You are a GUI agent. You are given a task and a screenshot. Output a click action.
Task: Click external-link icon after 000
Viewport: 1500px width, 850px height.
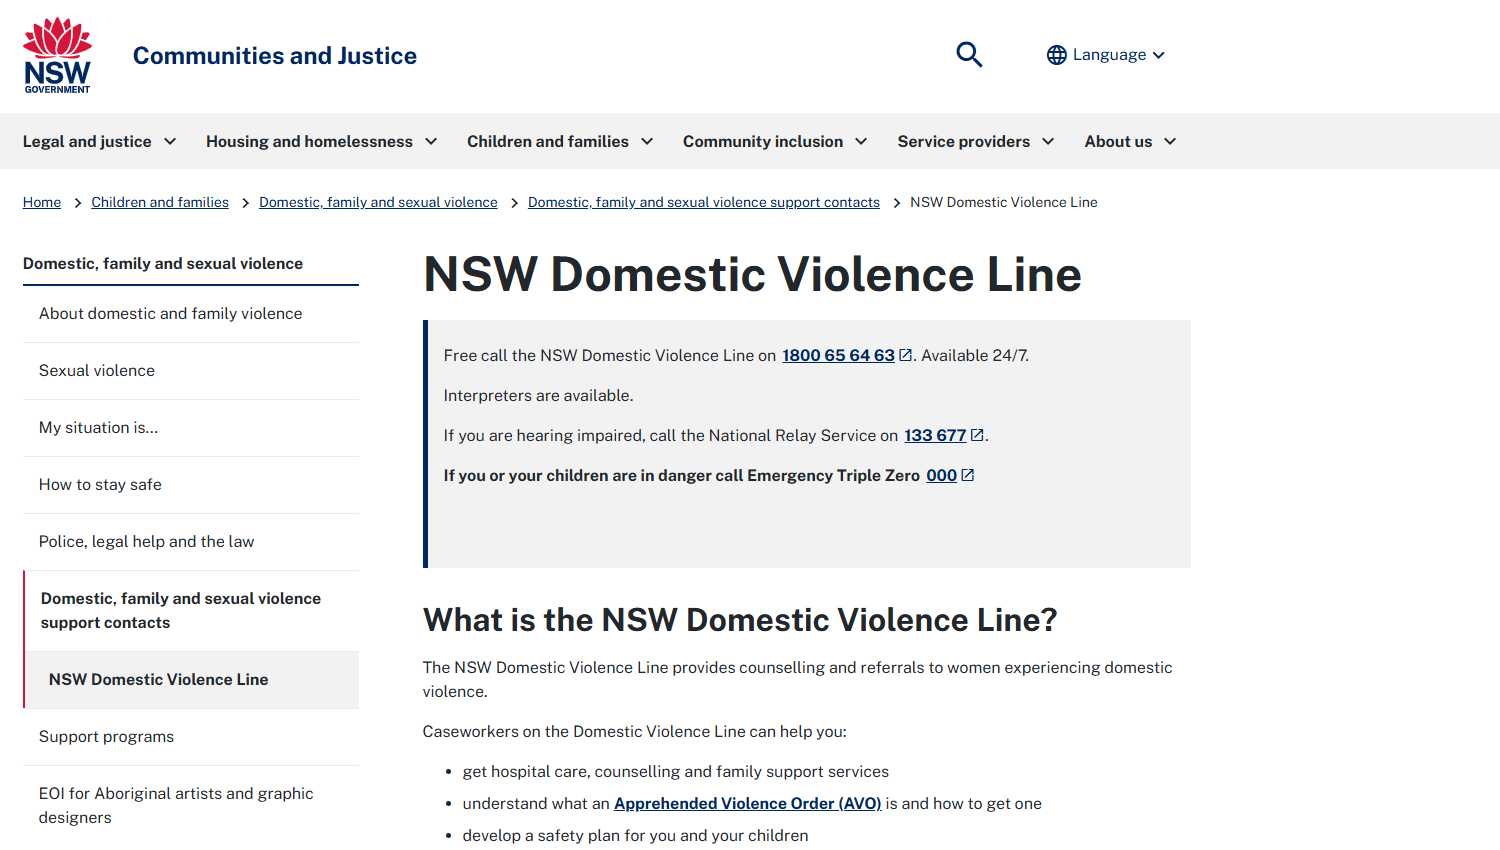click(x=968, y=475)
